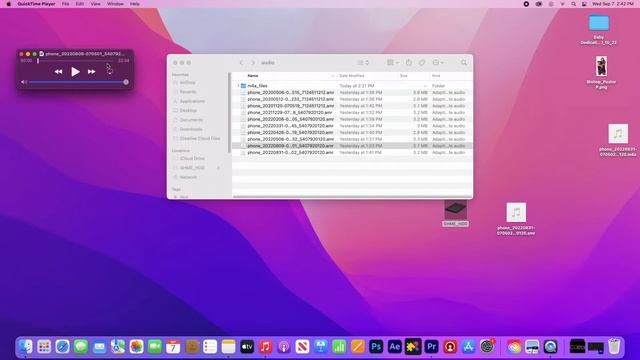
Task: Open the share button in QuickTime Player
Action: 109,70
